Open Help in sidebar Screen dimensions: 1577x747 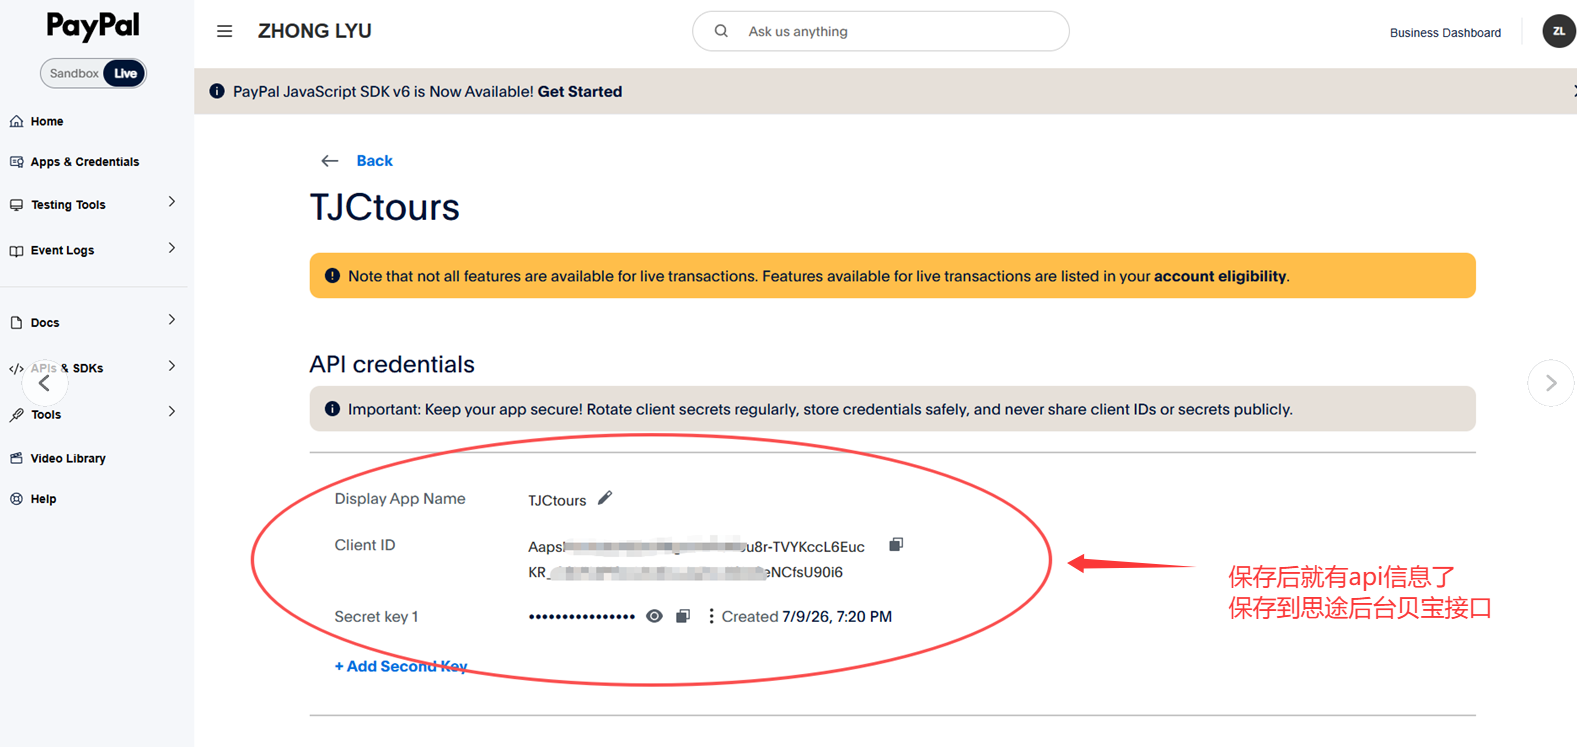[43, 499]
